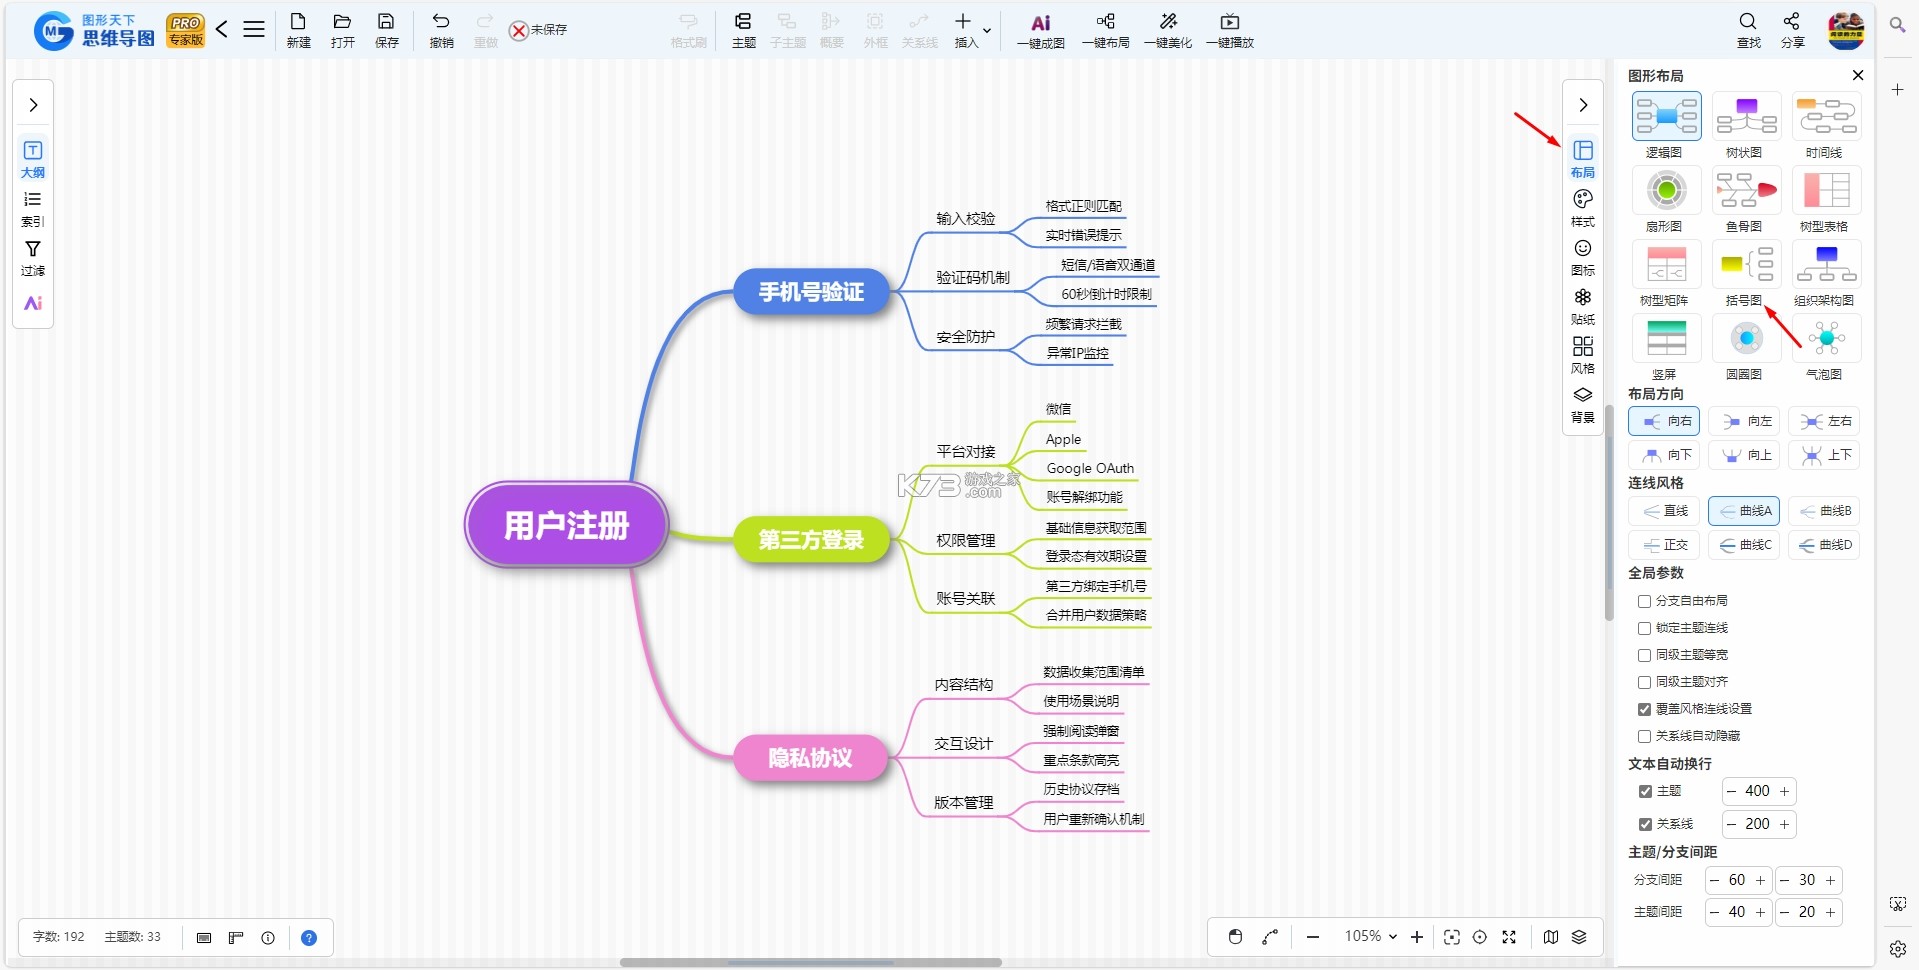
Task: Open 查找 search tool
Action: (x=1748, y=30)
